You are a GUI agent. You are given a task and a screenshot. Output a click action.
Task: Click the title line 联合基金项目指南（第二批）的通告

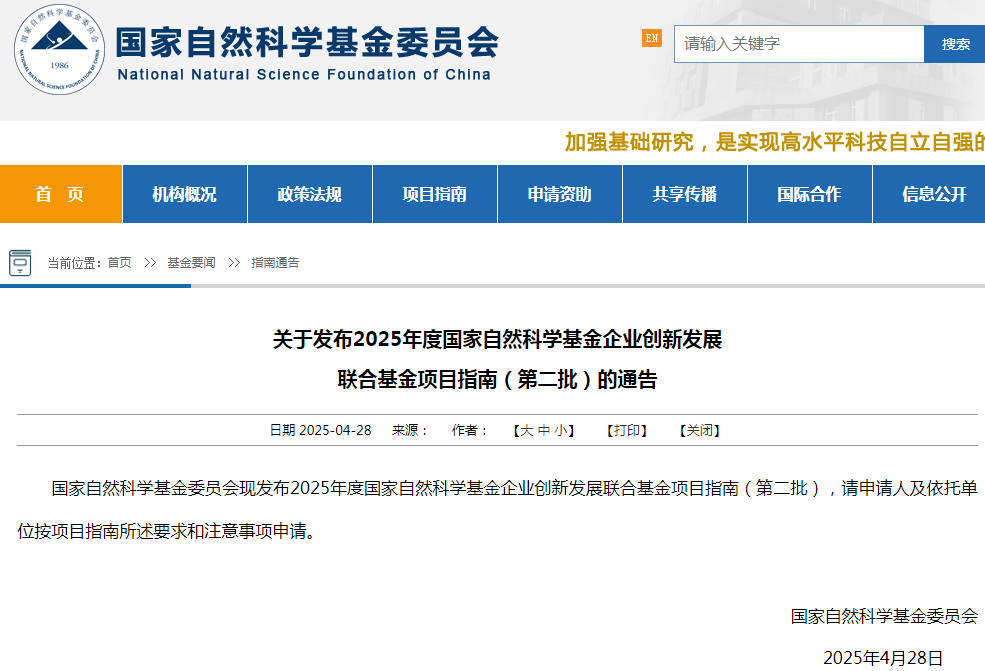[498, 379]
